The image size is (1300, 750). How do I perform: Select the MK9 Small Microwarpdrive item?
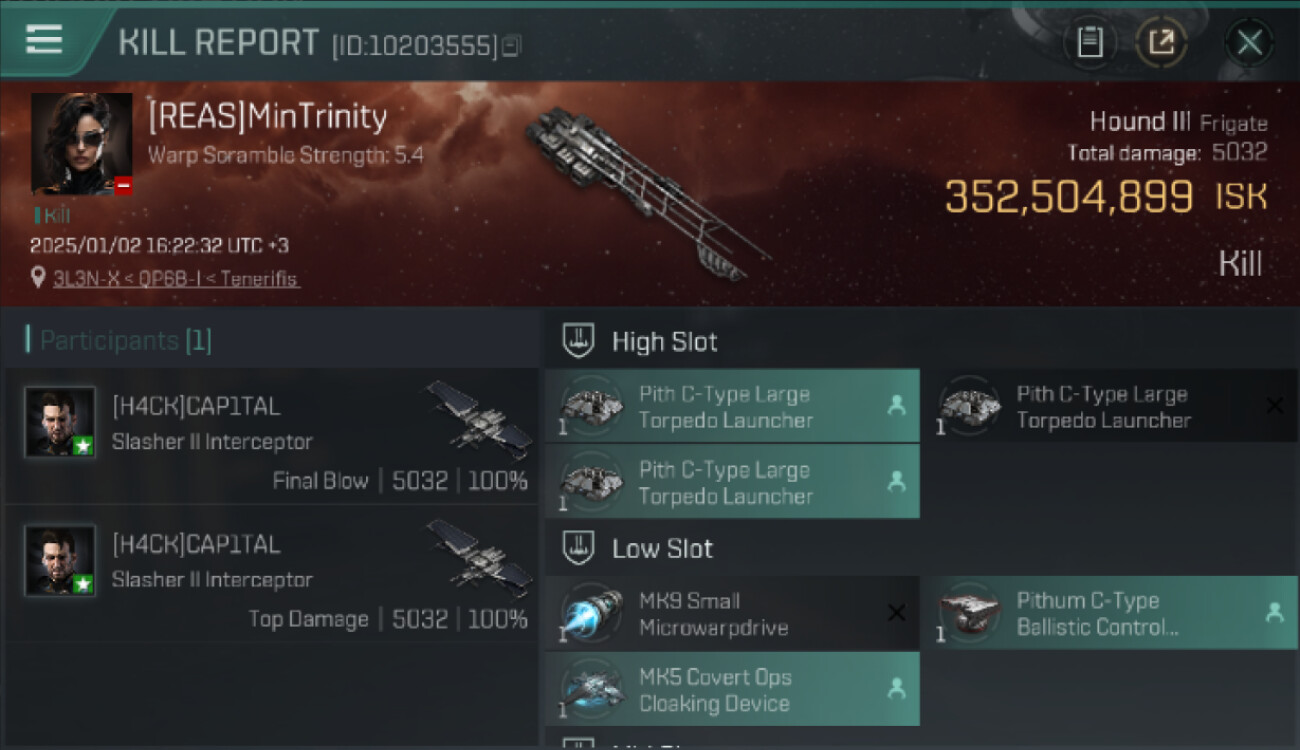pos(732,613)
